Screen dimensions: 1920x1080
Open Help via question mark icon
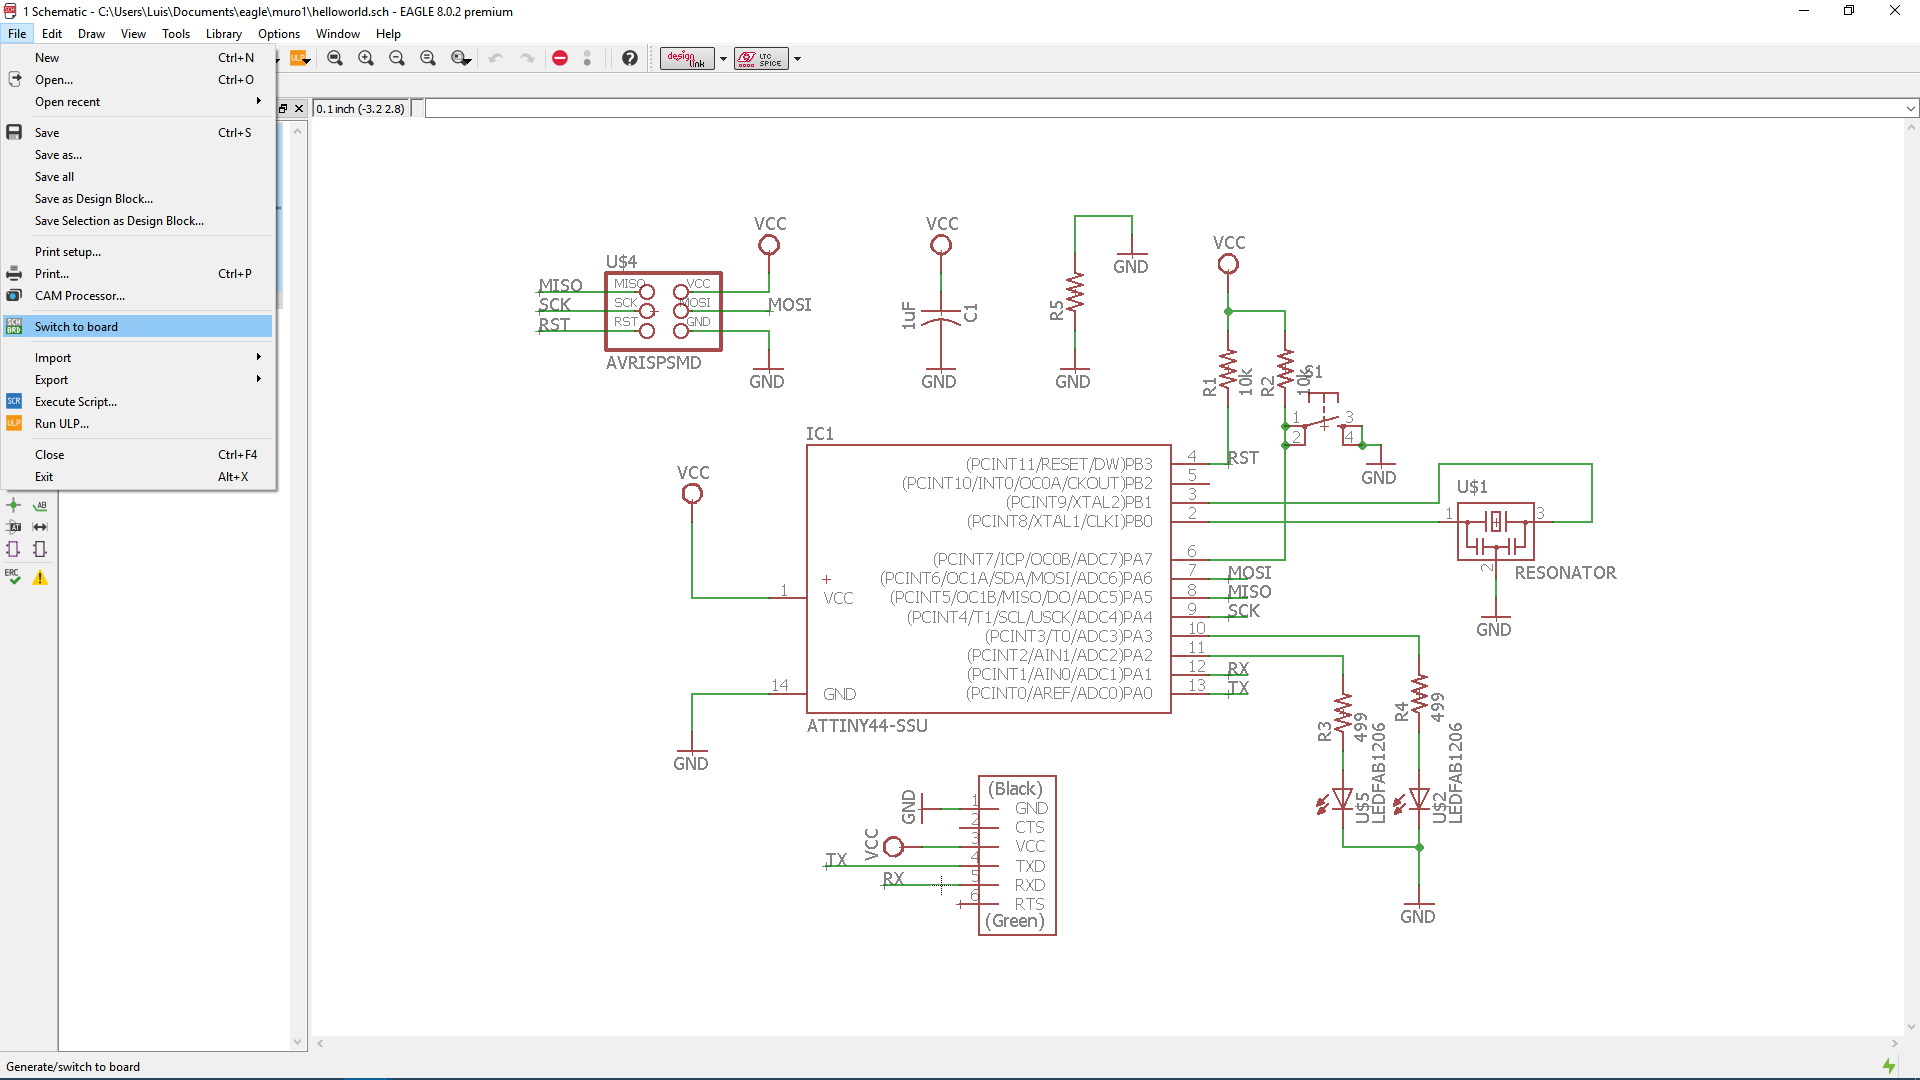(629, 58)
